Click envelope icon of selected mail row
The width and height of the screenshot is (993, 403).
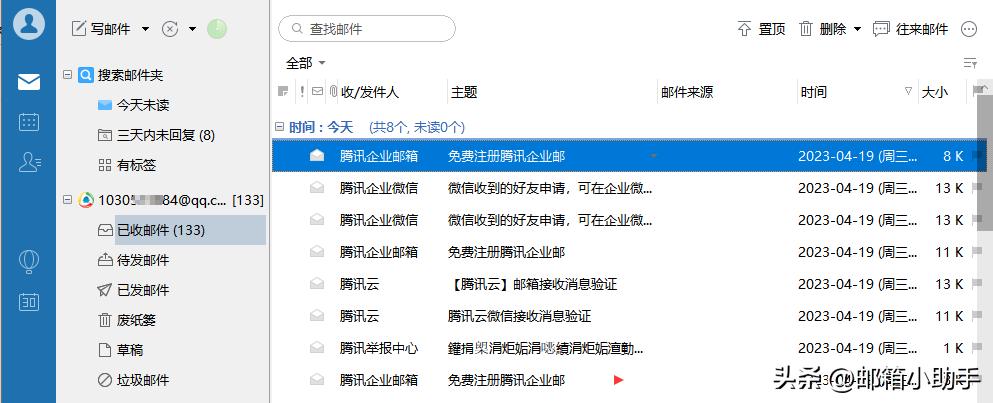click(317, 155)
